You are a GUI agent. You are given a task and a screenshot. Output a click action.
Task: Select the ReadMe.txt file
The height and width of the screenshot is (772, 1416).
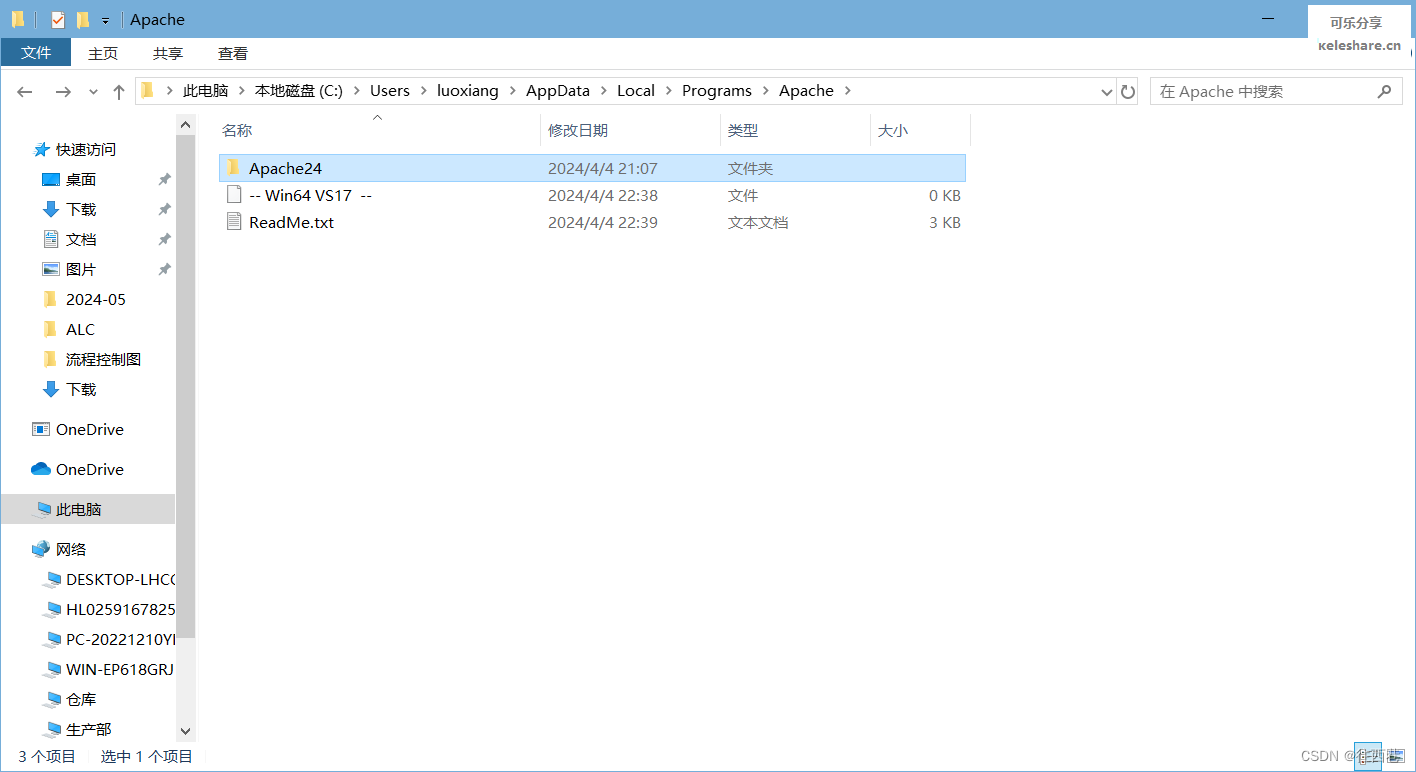point(592,222)
